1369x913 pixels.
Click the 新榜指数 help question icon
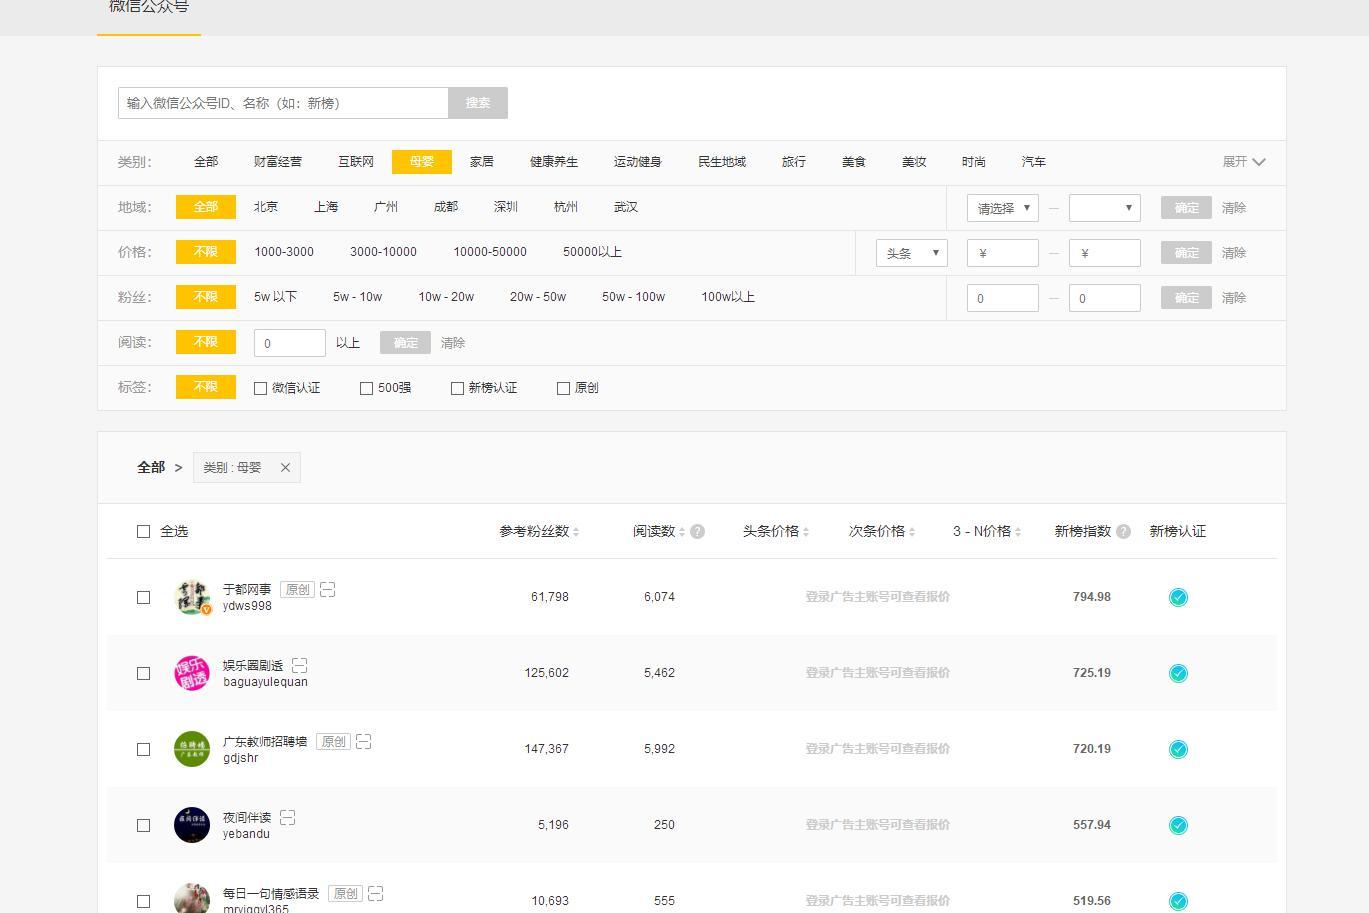coord(1124,532)
